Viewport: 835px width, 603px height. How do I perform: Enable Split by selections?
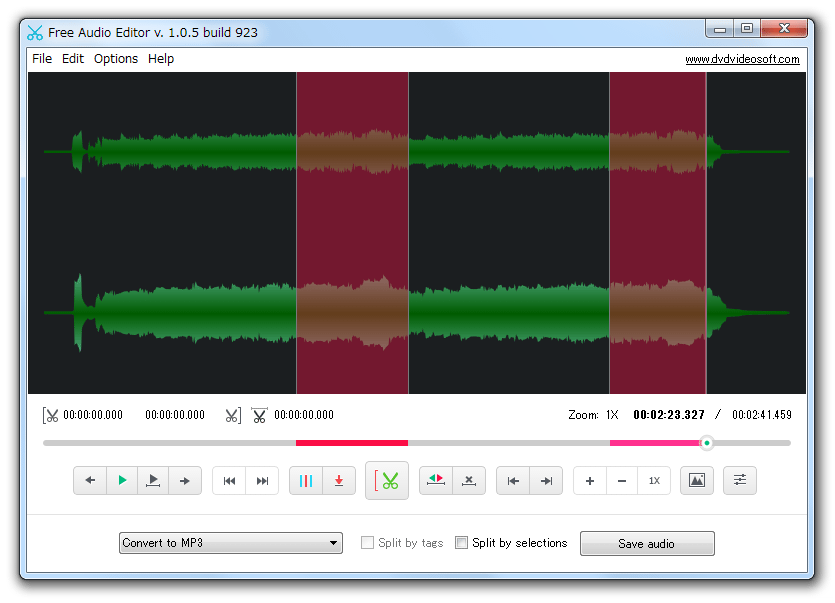point(461,543)
